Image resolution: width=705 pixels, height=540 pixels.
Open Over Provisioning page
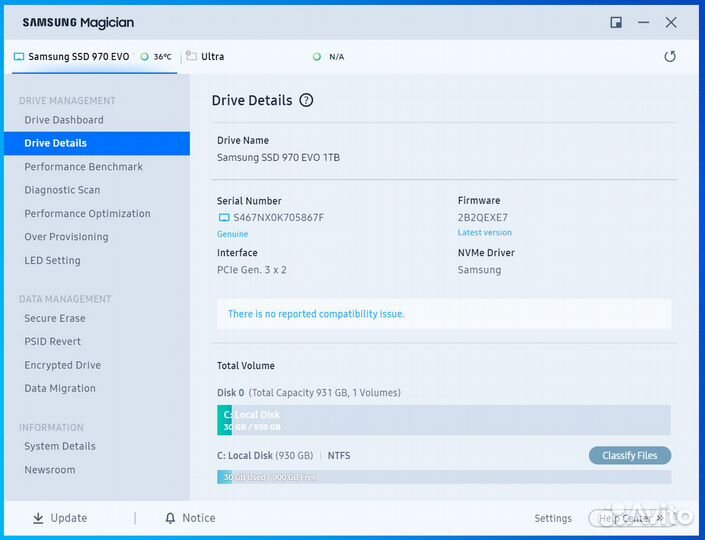click(66, 237)
